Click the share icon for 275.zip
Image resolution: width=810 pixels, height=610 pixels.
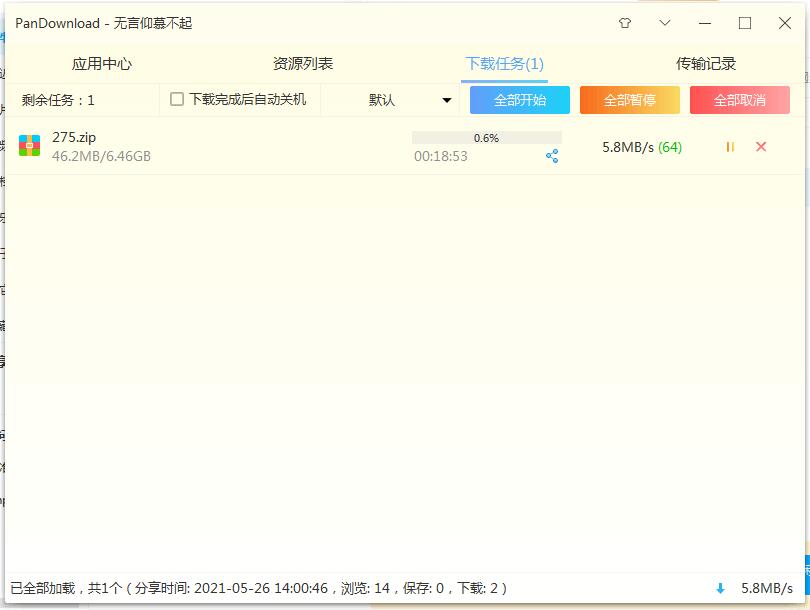pyautogui.click(x=552, y=156)
